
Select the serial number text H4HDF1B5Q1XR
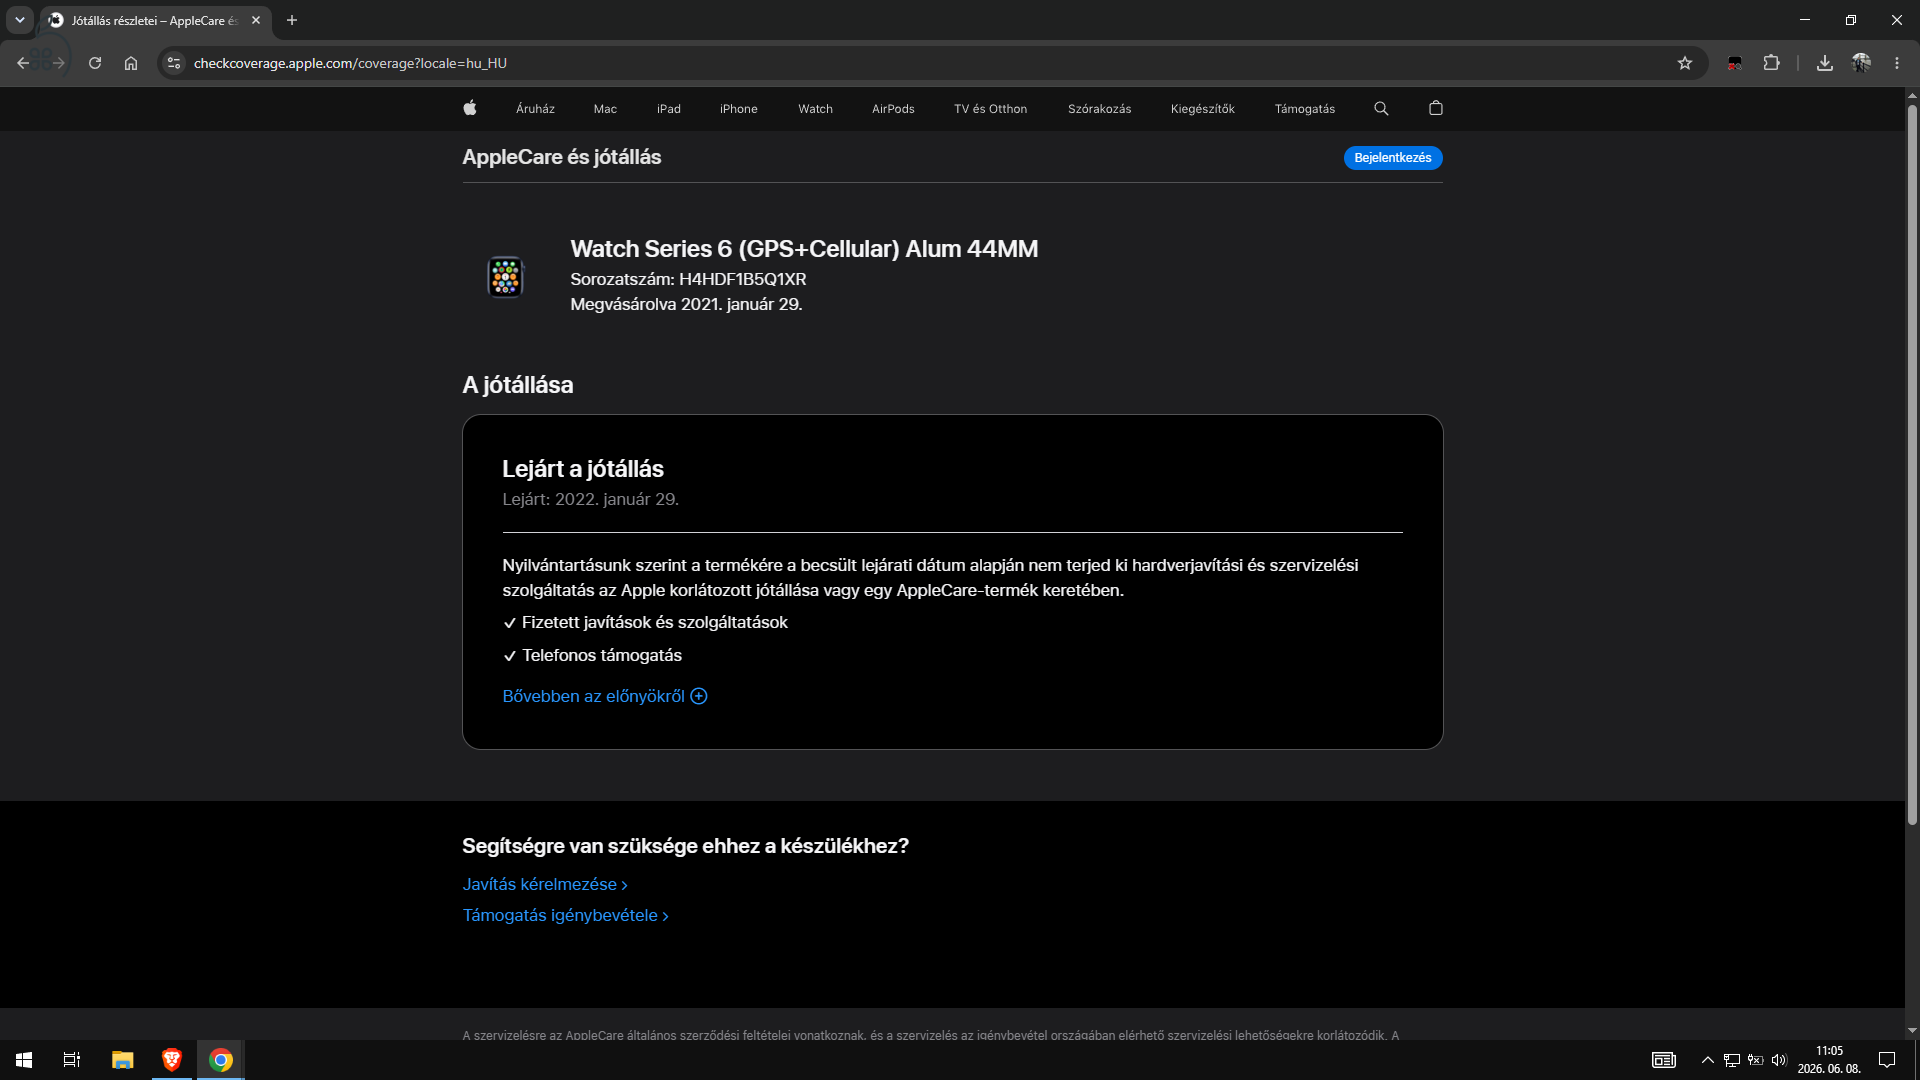[743, 279]
